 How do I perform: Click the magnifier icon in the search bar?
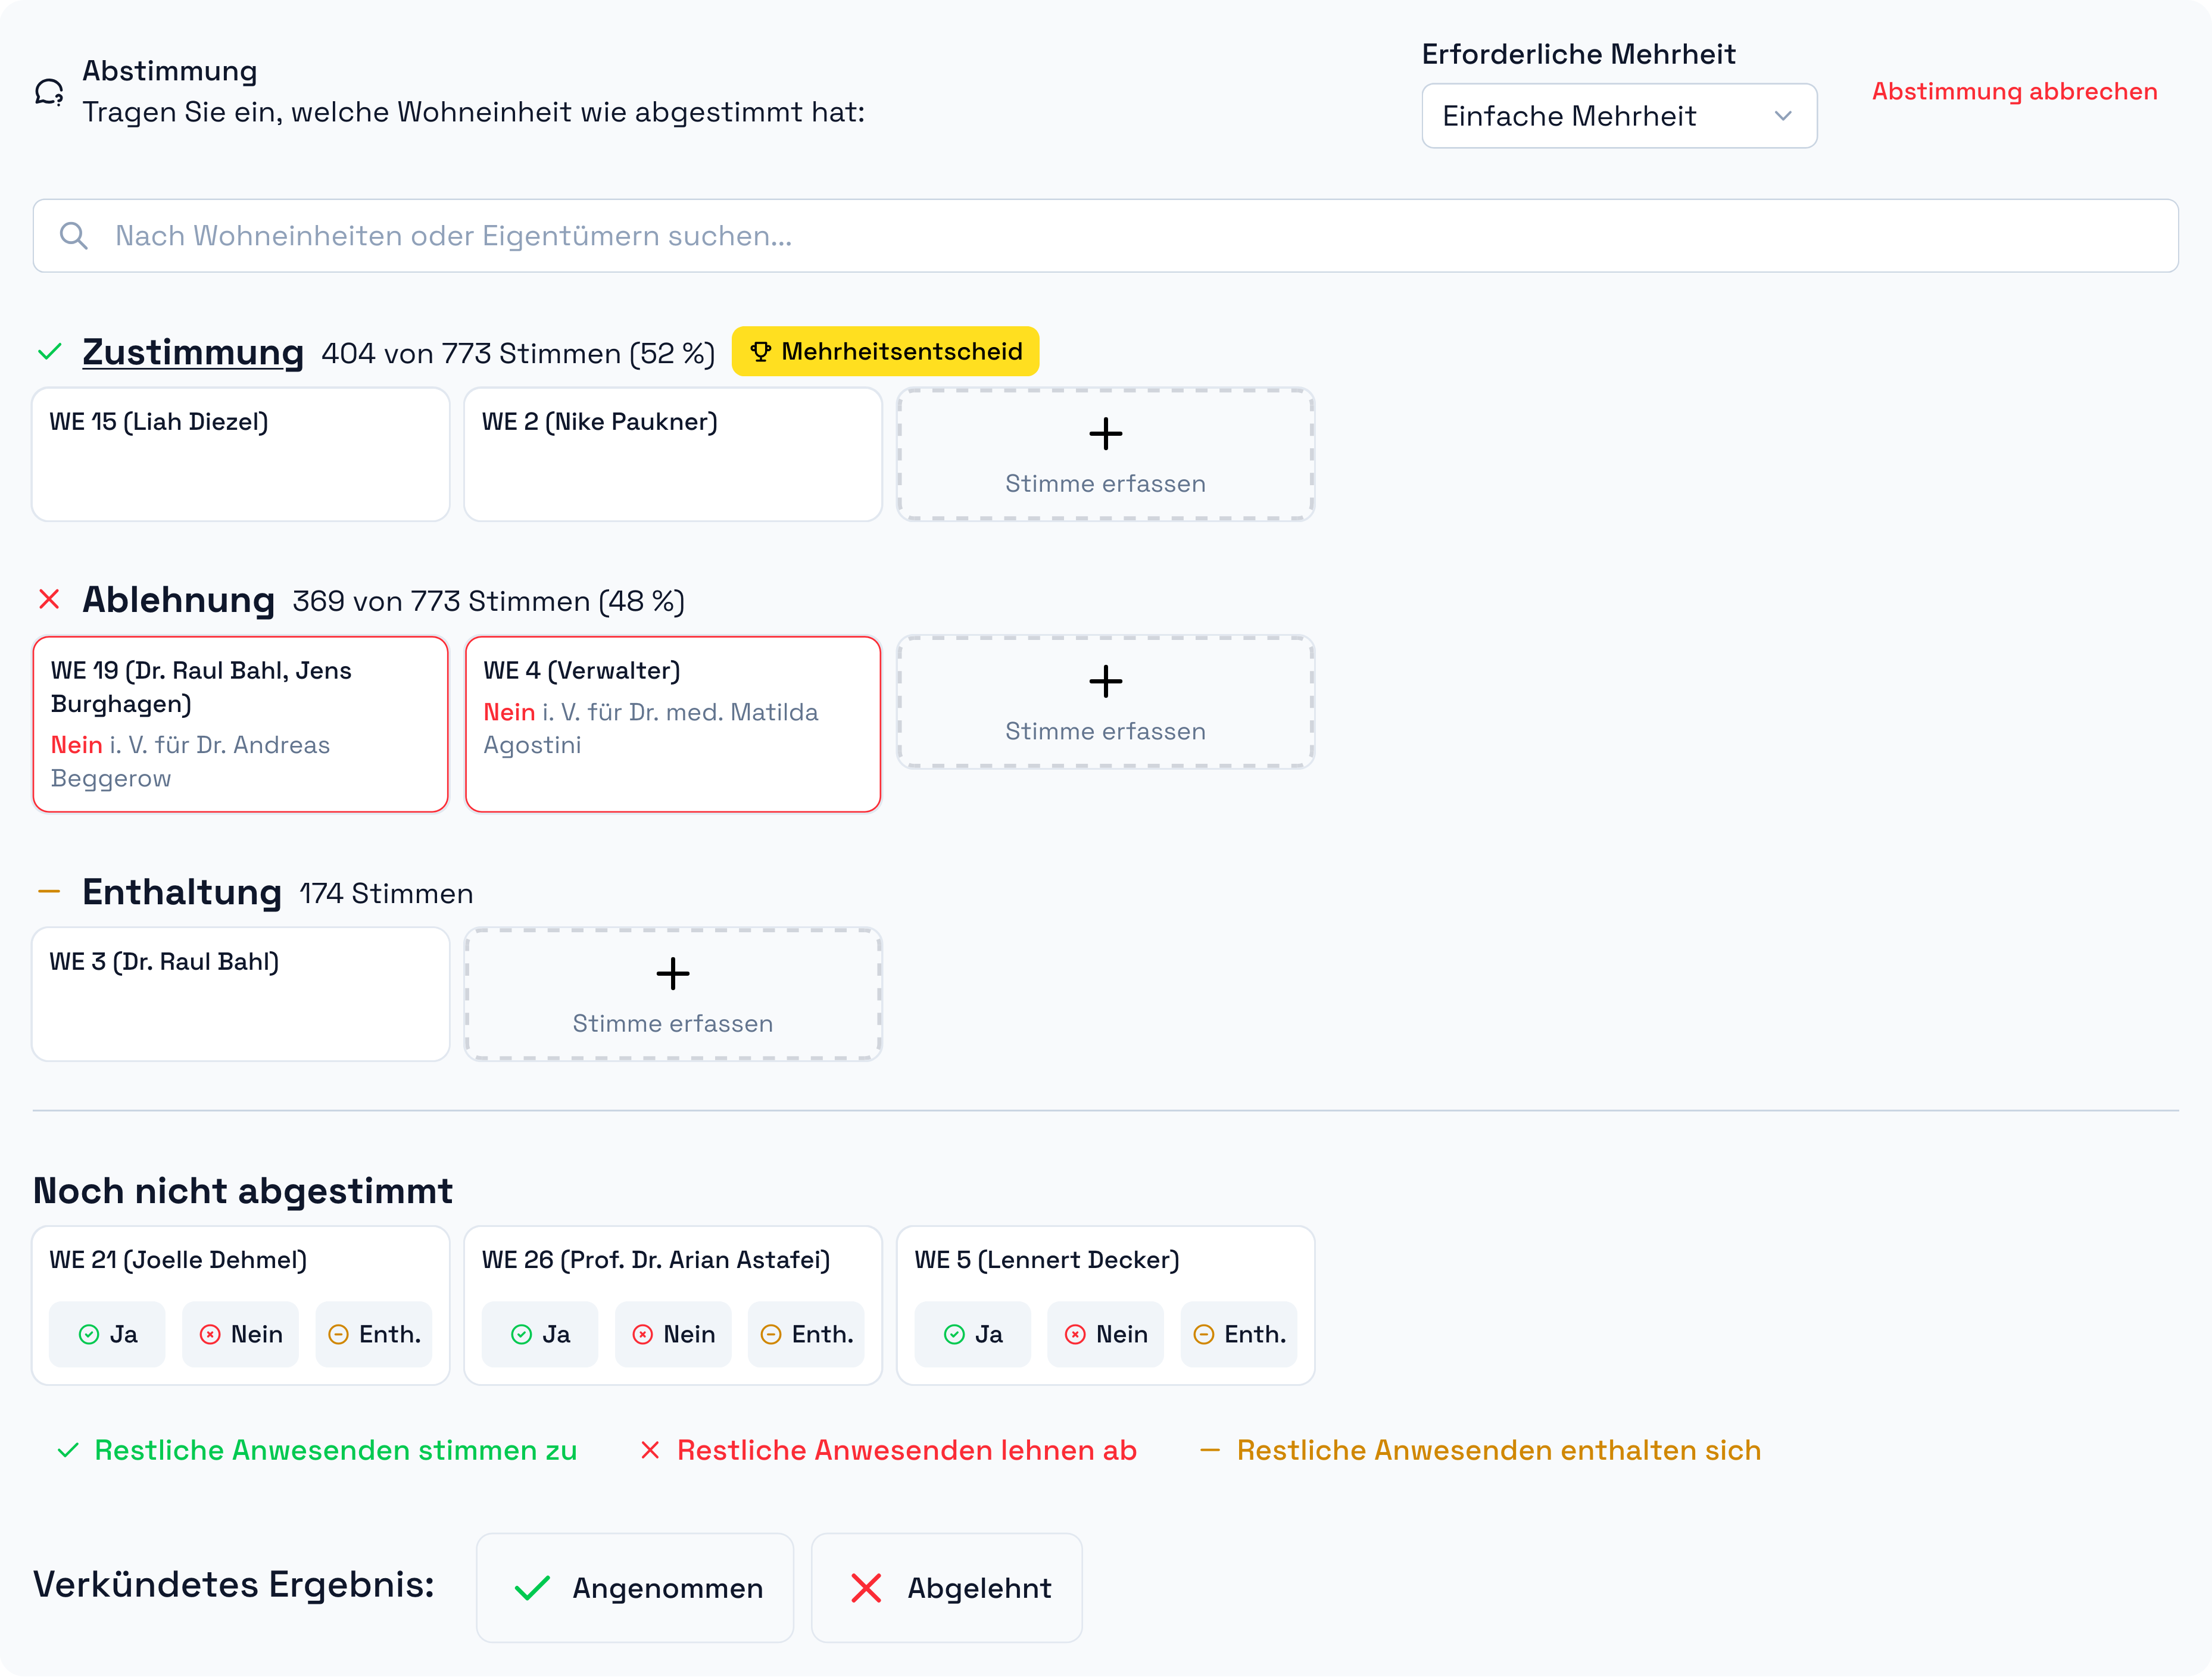[73, 235]
